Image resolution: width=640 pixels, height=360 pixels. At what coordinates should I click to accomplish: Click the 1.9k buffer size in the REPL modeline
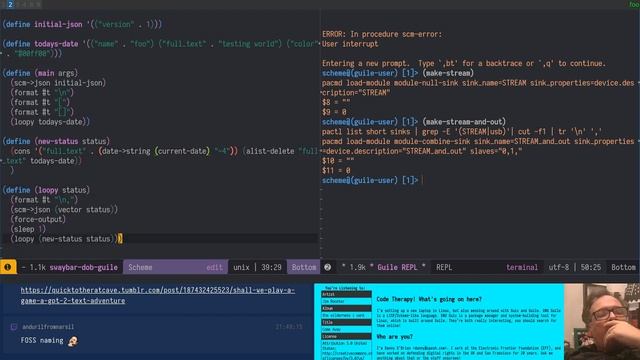tap(358, 267)
